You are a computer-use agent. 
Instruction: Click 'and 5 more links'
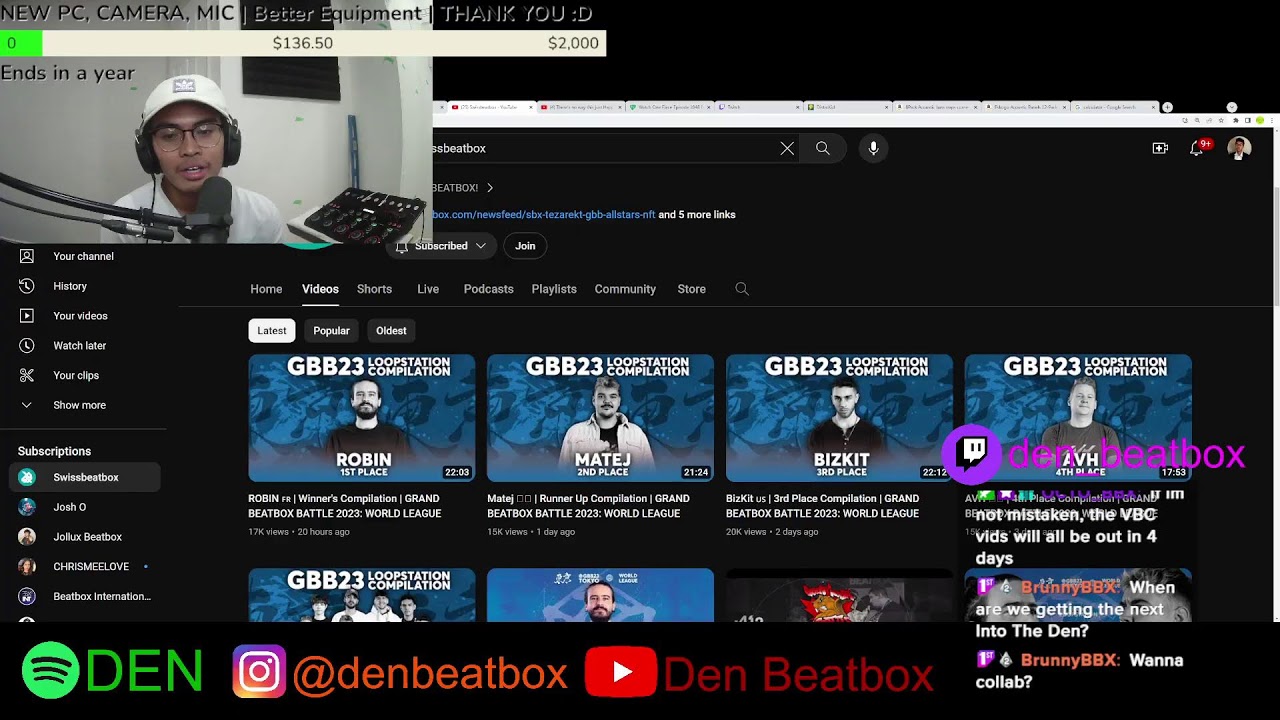coord(697,215)
